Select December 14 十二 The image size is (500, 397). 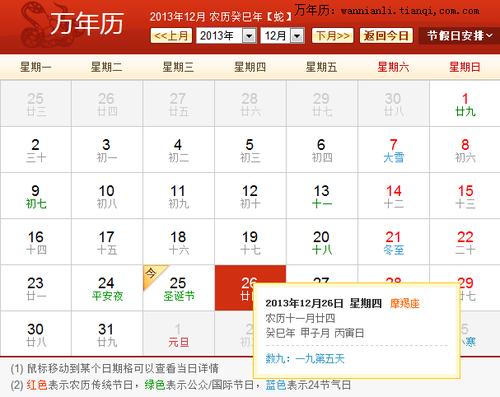click(393, 196)
